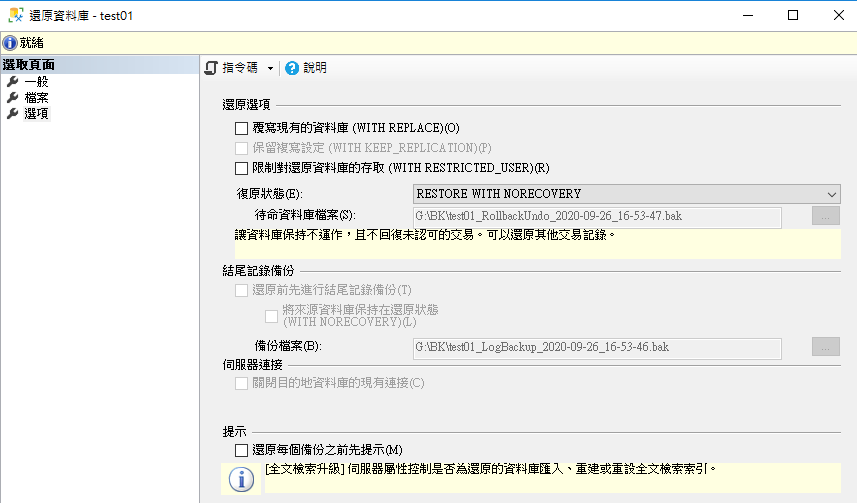Click the info icon in 就緒 status bar

(x=10, y=43)
